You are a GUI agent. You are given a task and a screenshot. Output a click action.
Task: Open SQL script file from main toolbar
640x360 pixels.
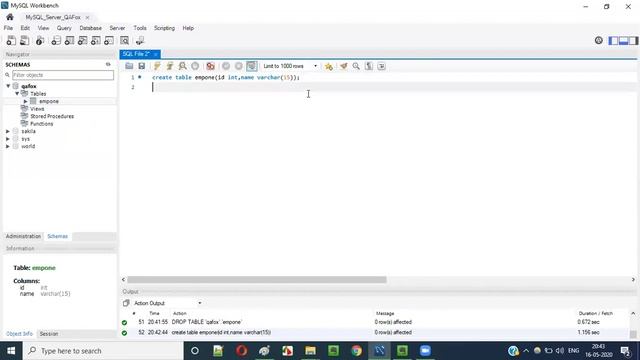click(x=24, y=40)
